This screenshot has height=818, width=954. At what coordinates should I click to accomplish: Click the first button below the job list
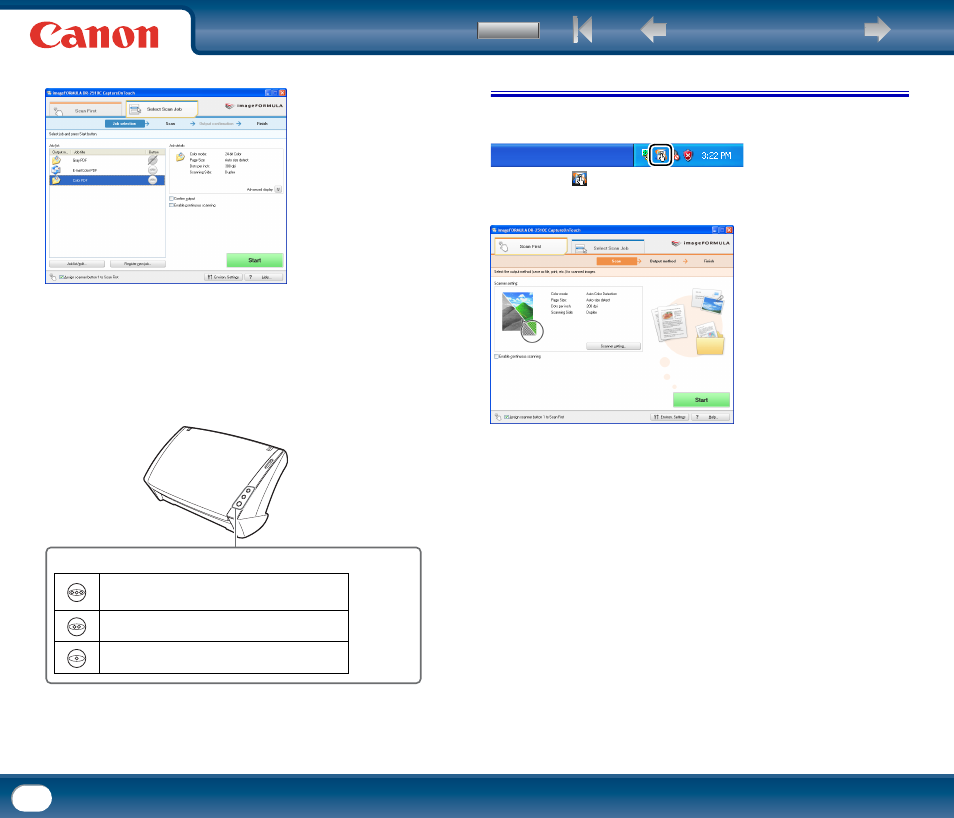pos(77,264)
